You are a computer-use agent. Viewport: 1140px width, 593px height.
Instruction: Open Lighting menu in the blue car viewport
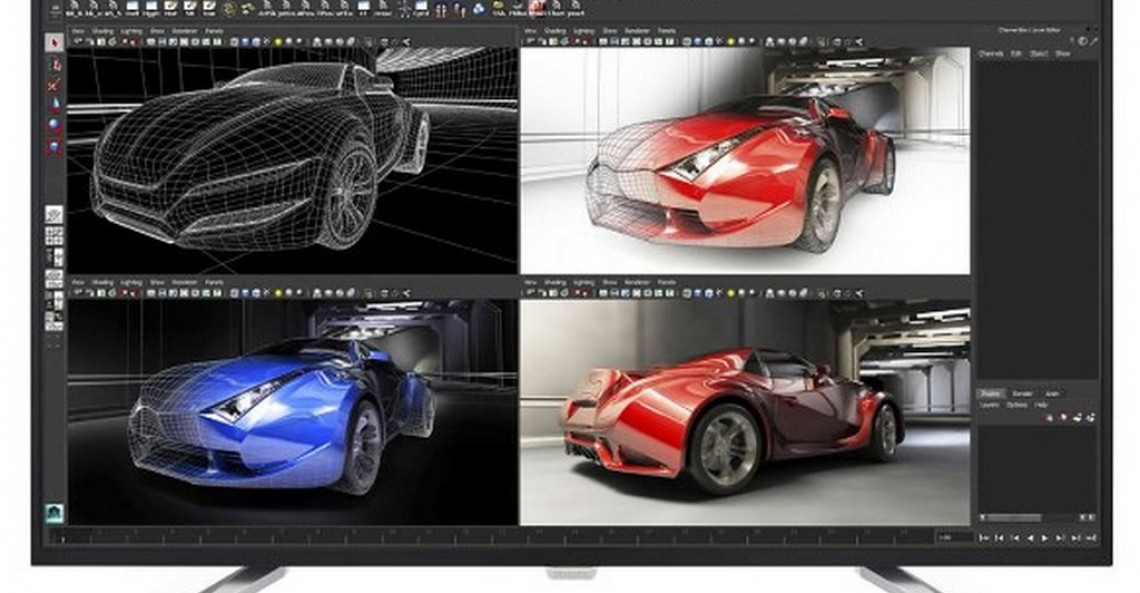pos(130,283)
